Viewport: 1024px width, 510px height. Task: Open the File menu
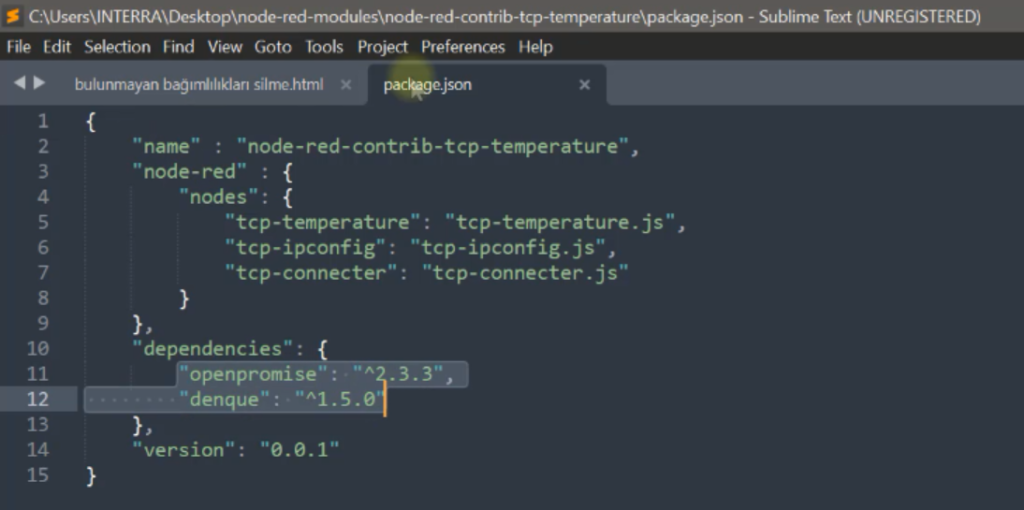pos(18,47)
